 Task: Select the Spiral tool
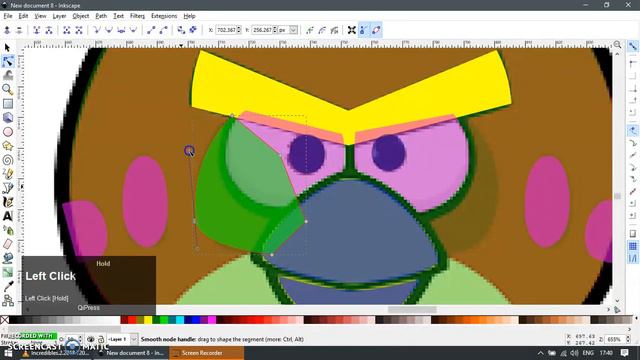pyautogui.click(x=7, y=160)
